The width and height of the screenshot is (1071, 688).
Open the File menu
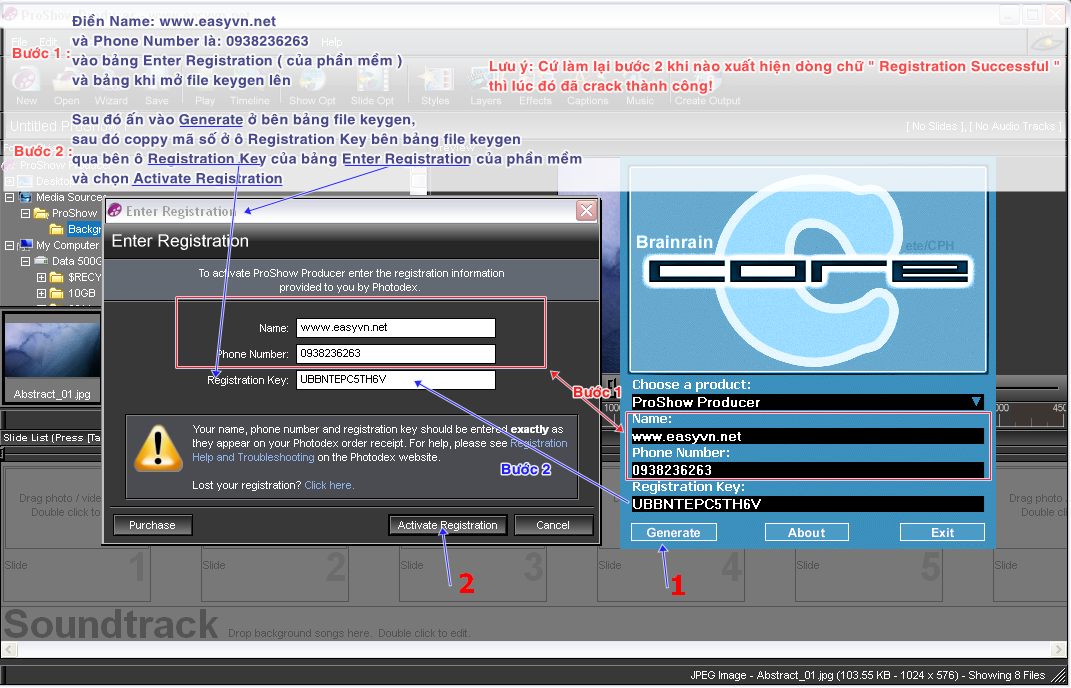[19, 42]
